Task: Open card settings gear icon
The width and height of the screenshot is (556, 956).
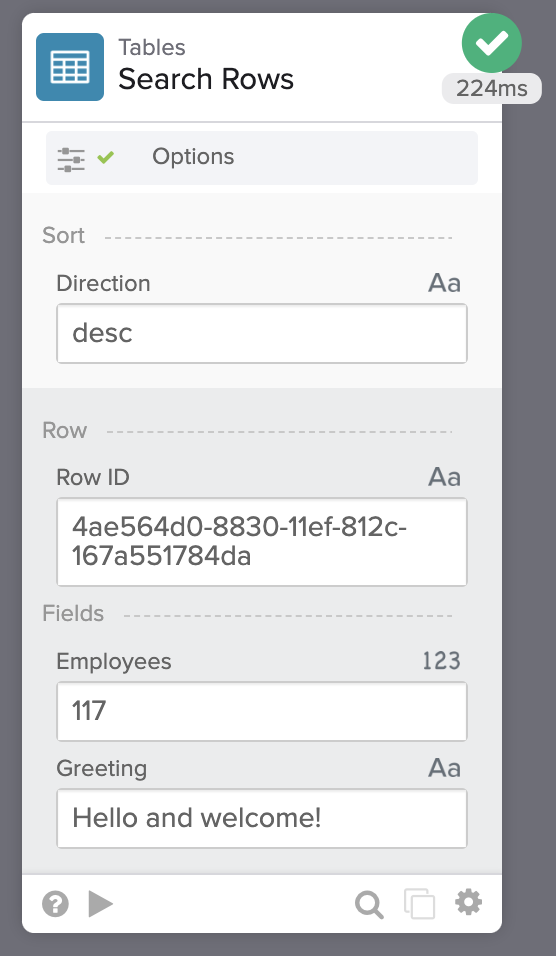Action: coord(468,902)
